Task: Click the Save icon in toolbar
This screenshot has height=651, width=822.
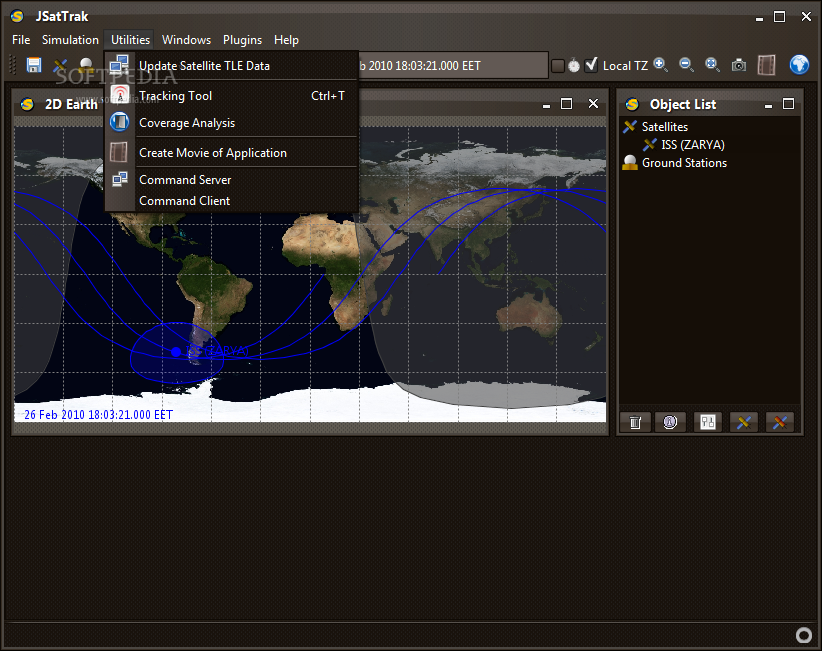Action: (34, 66)
